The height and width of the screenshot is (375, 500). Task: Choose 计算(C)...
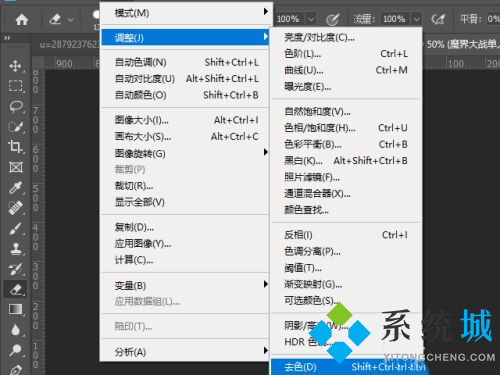pyautogui.click(x=186, y=260)
